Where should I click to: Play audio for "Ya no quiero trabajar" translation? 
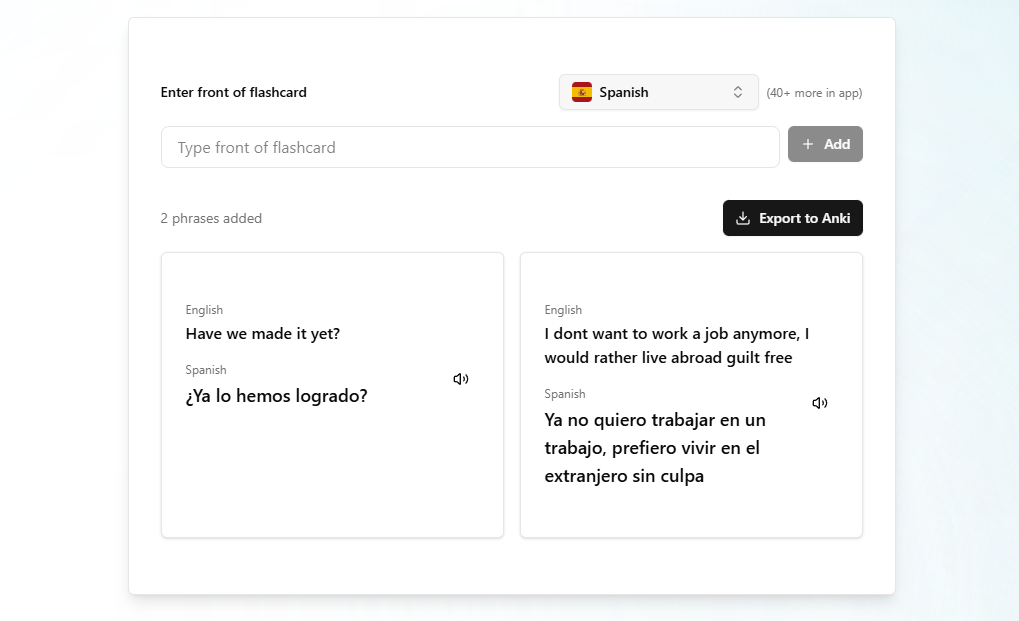pos(820,403)
